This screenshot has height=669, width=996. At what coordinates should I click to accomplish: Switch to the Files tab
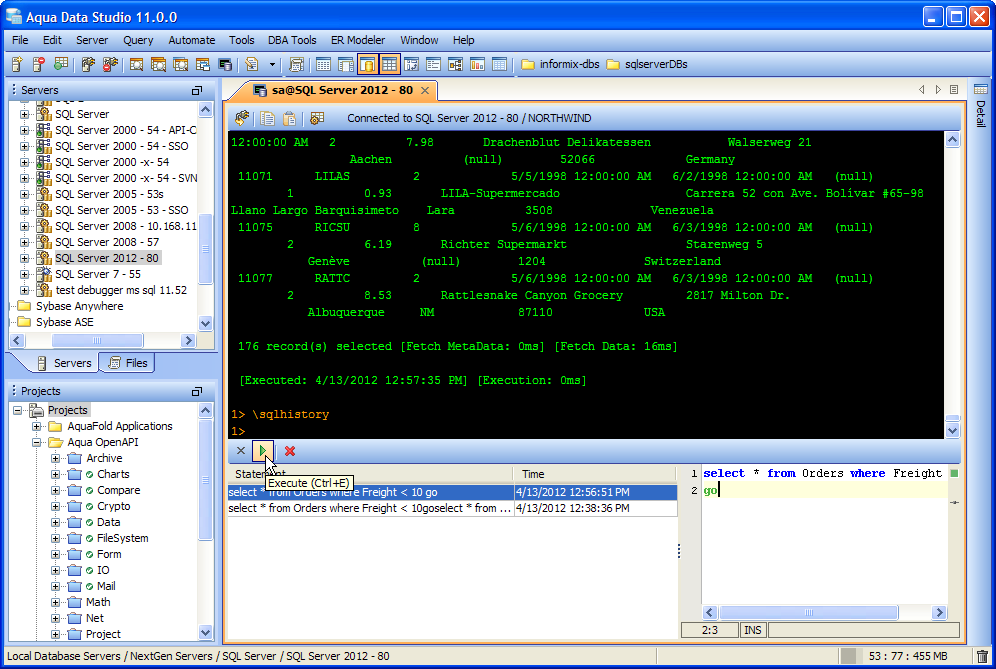pos(128,363)
